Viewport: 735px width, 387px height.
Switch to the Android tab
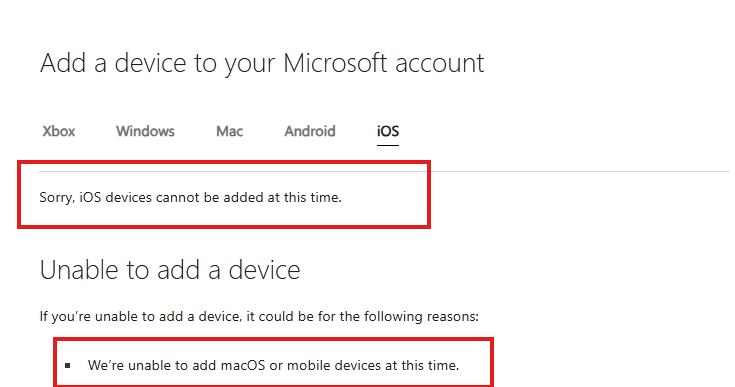click(x=310, y=131)
